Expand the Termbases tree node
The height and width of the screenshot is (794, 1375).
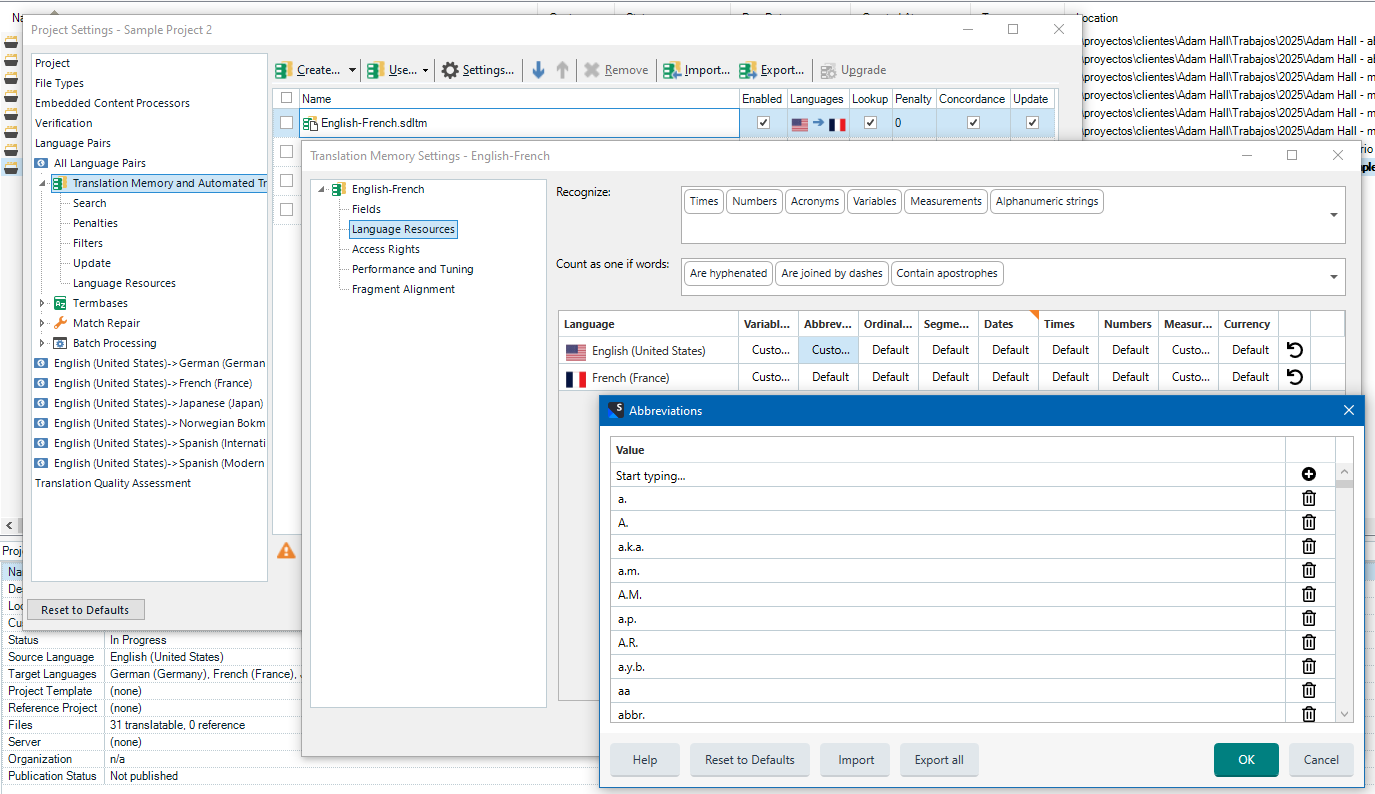point(41,303)
